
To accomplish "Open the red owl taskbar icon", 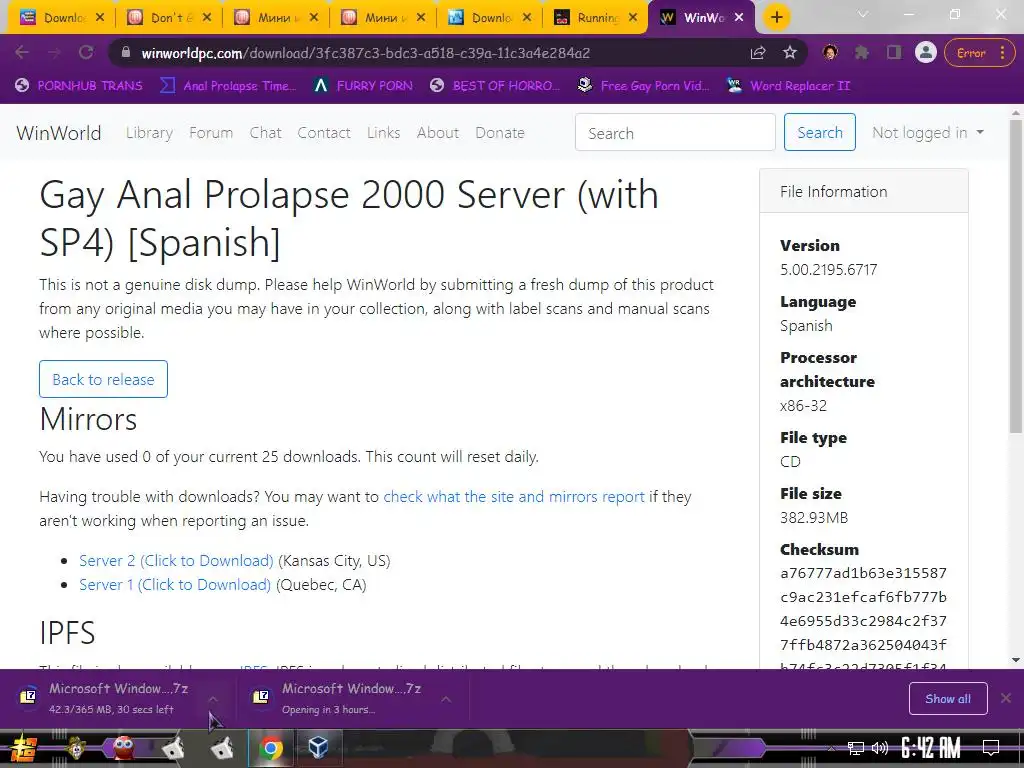I will pyautogui.click(x=123, y=748).
